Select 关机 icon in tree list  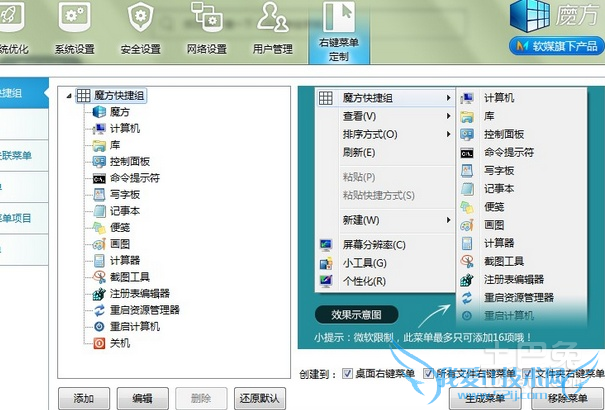point(99,343)
